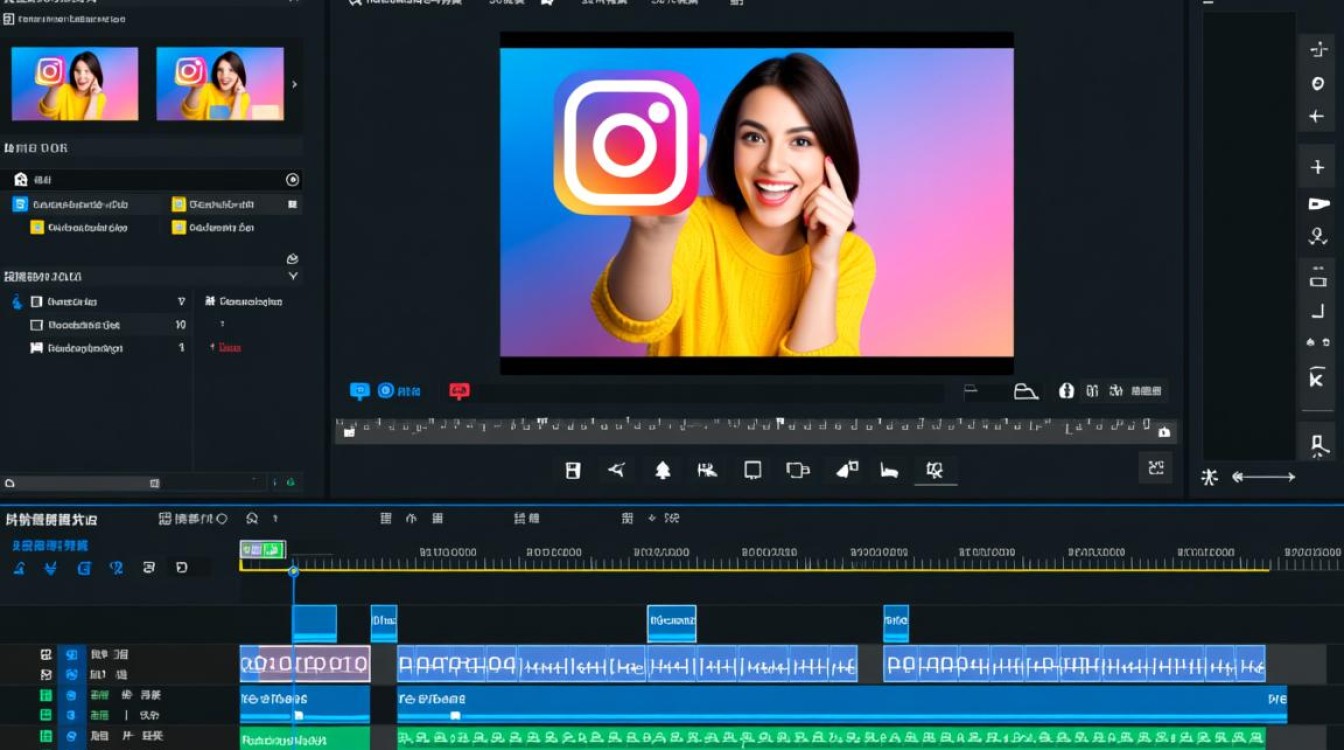
Task: Select the first media thumbnail in the bin
Action: 75,84
